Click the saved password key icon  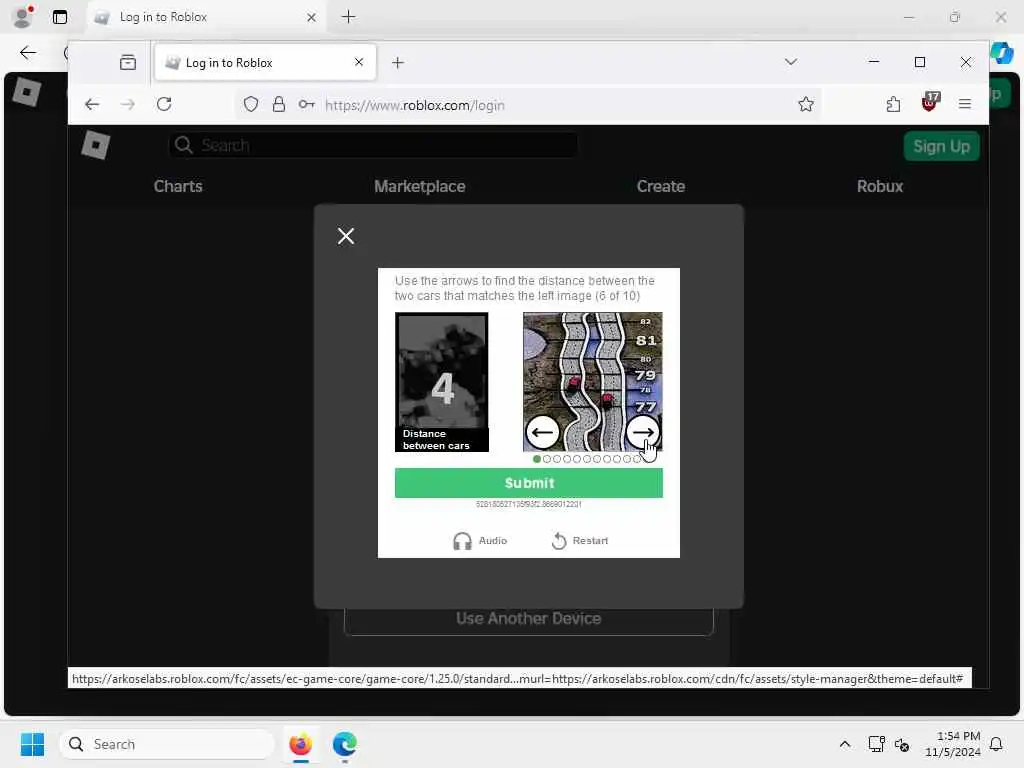(x=306, y=104)
